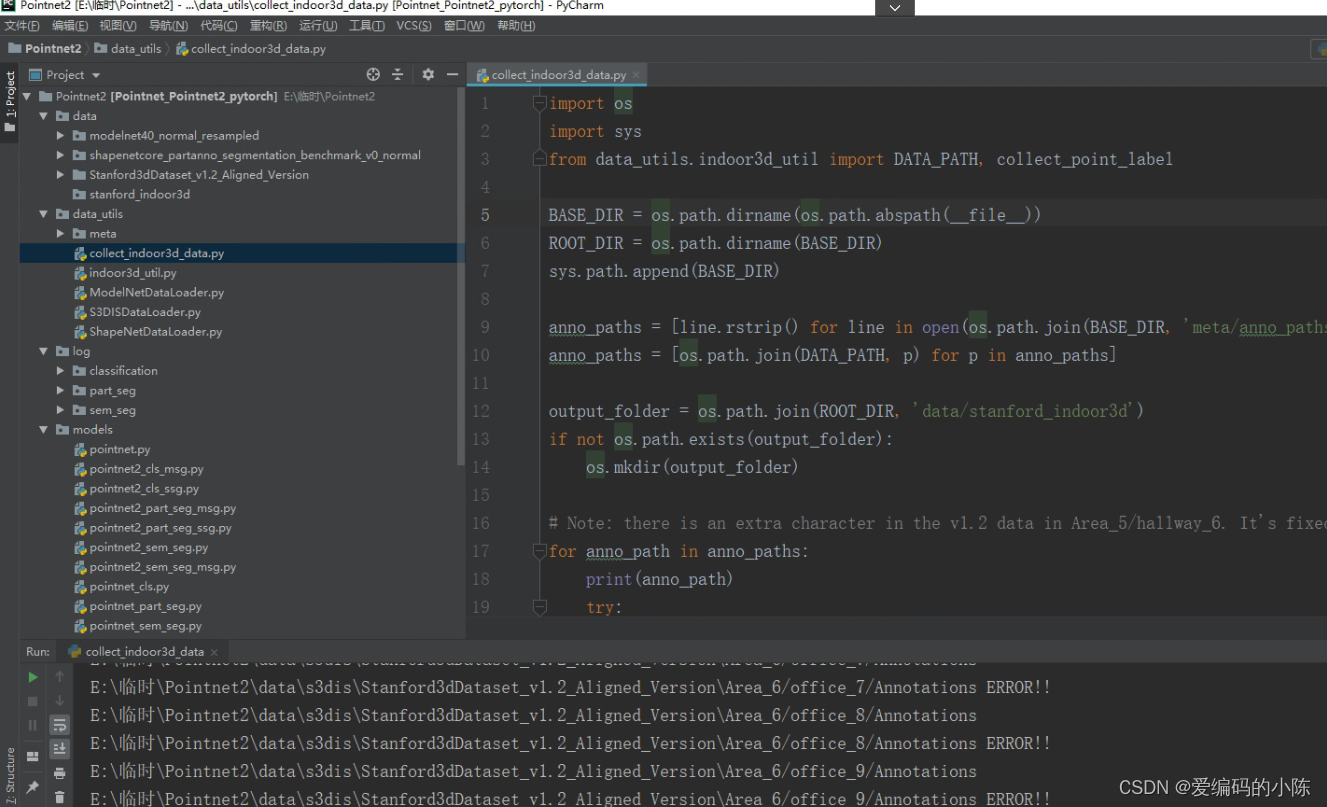The width and height of the screenshot is (1327, 807).
Task: Select pointnet_sem_seg.py in Project tree
Action: pyautogui.click(x=145, y=626)
